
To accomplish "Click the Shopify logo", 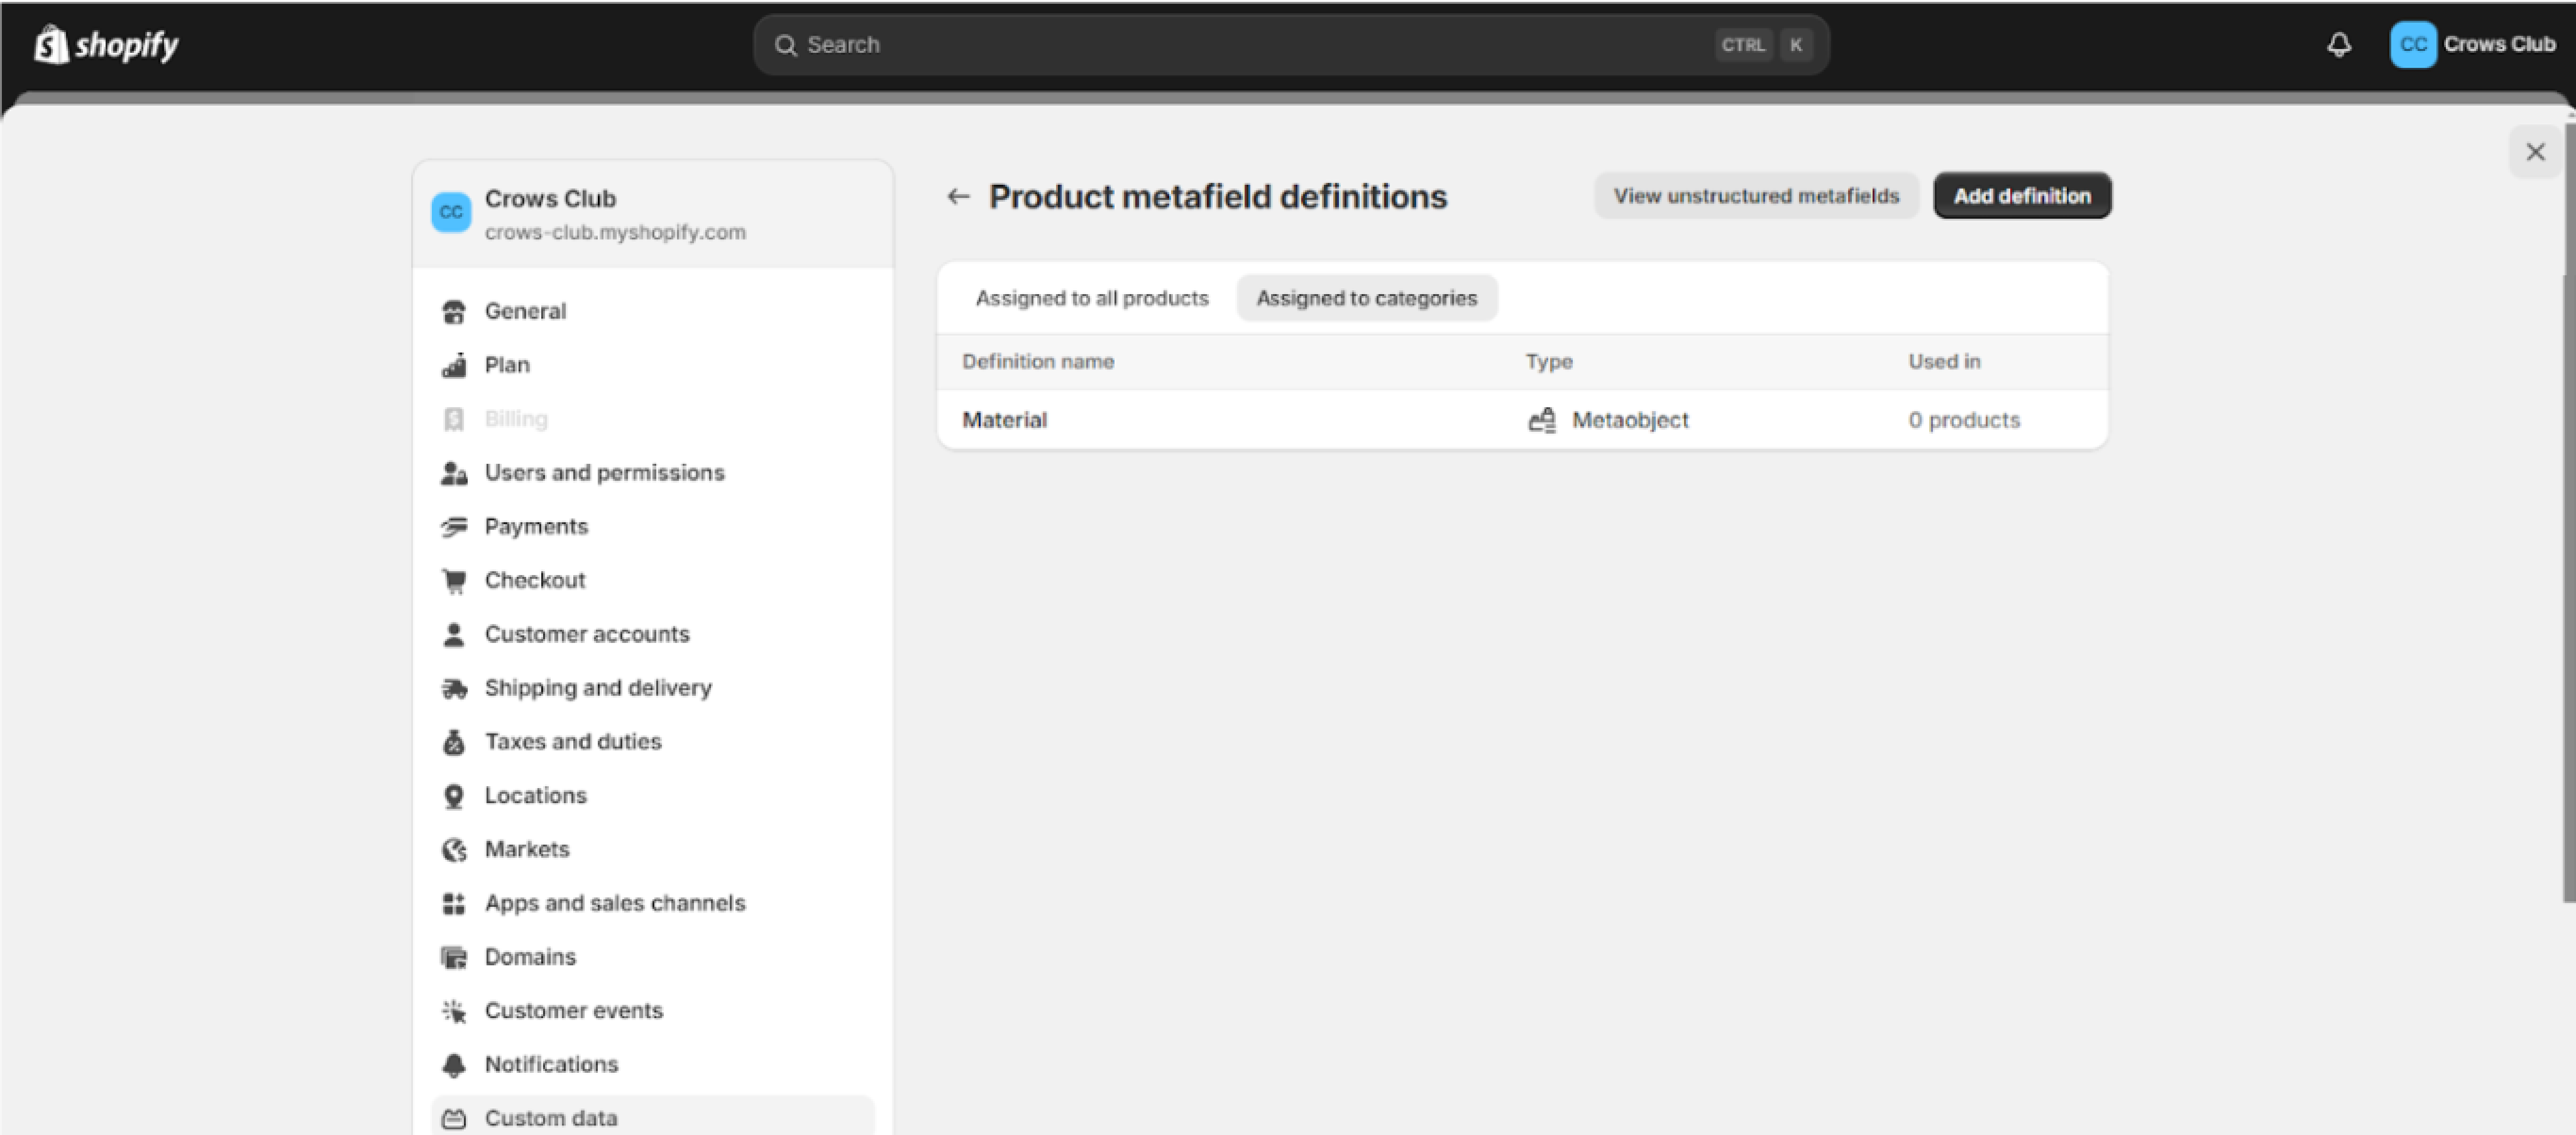I will (x=106, y=44).
